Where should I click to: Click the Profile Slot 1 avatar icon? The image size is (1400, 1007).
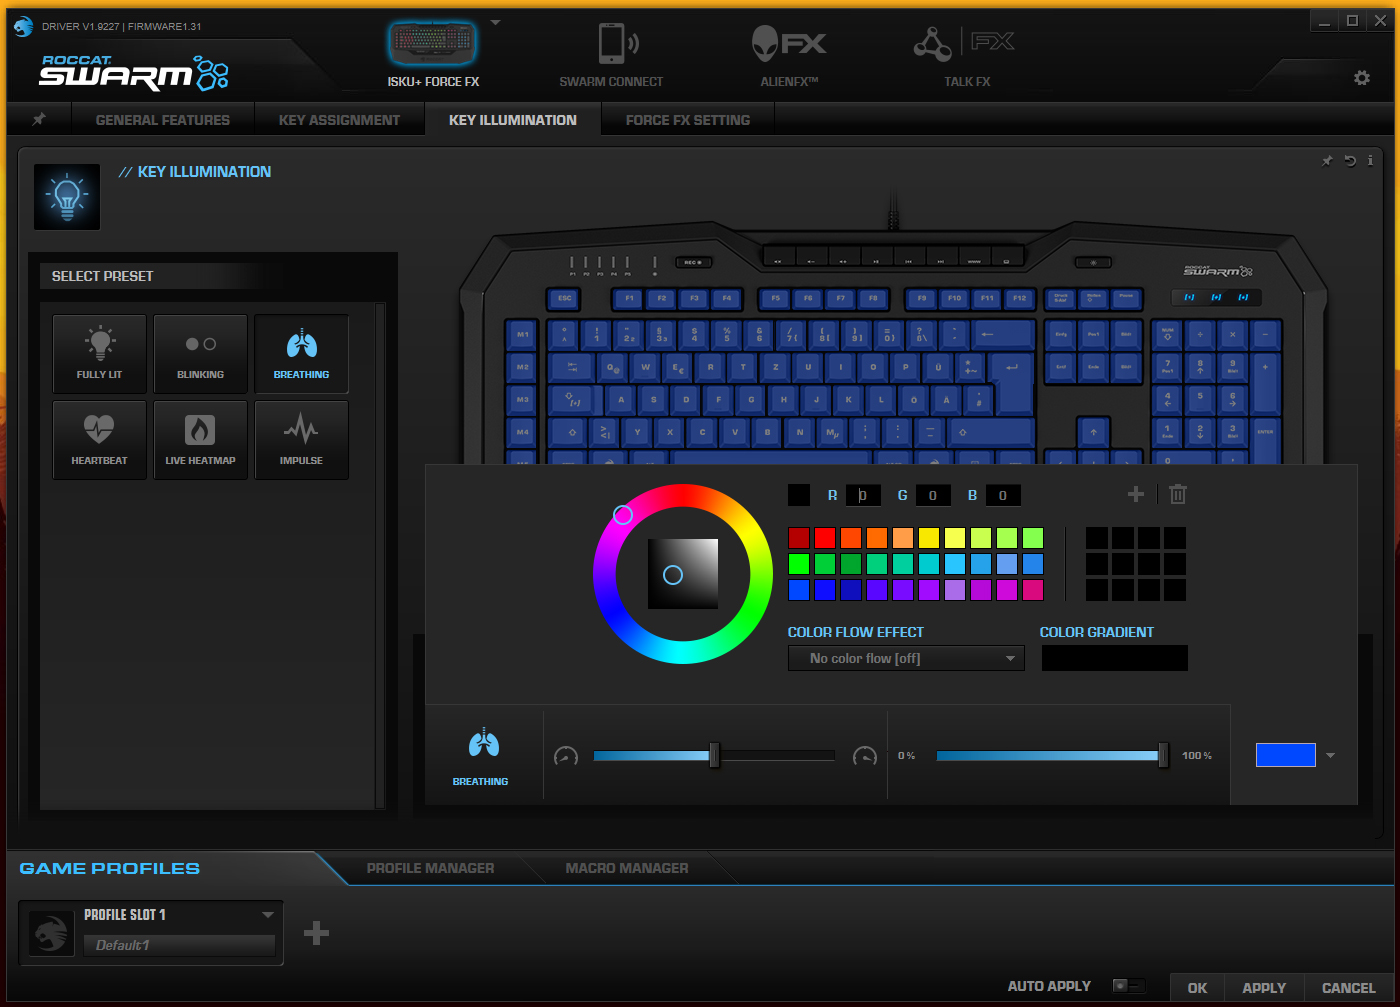pyautogui.click(x=51, y=933)
